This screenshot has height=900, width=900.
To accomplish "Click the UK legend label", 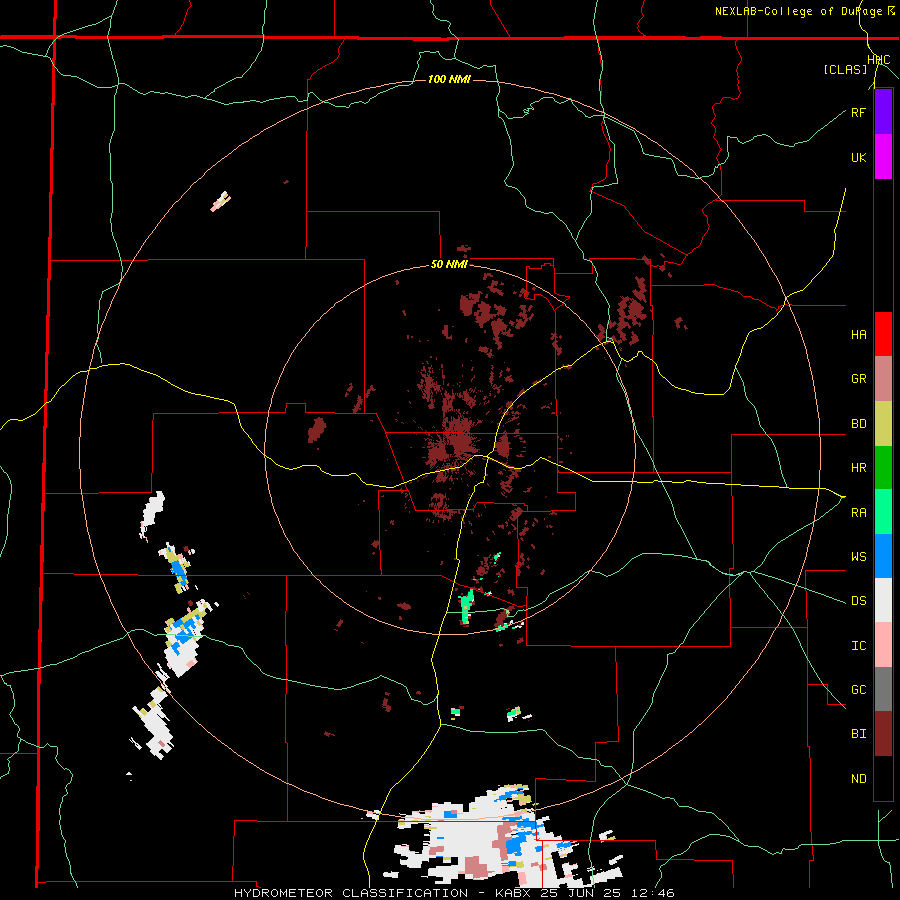I will tap(858, 157).
